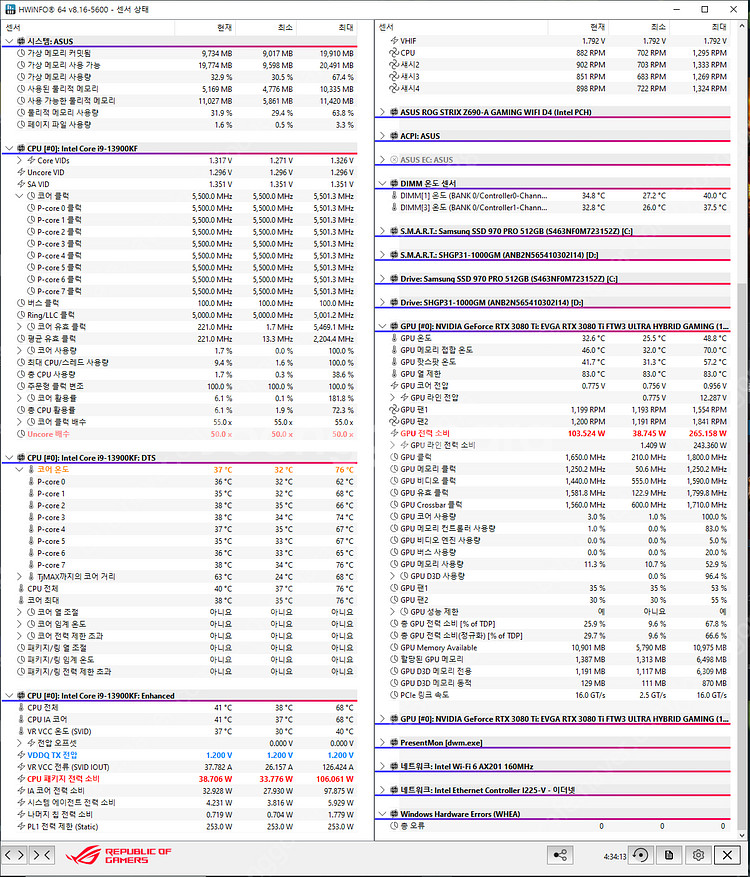Image resolution: width=750 pixels, height=877 pixels.
Task: Start logging with the document icon
Action: pos(669,855)
